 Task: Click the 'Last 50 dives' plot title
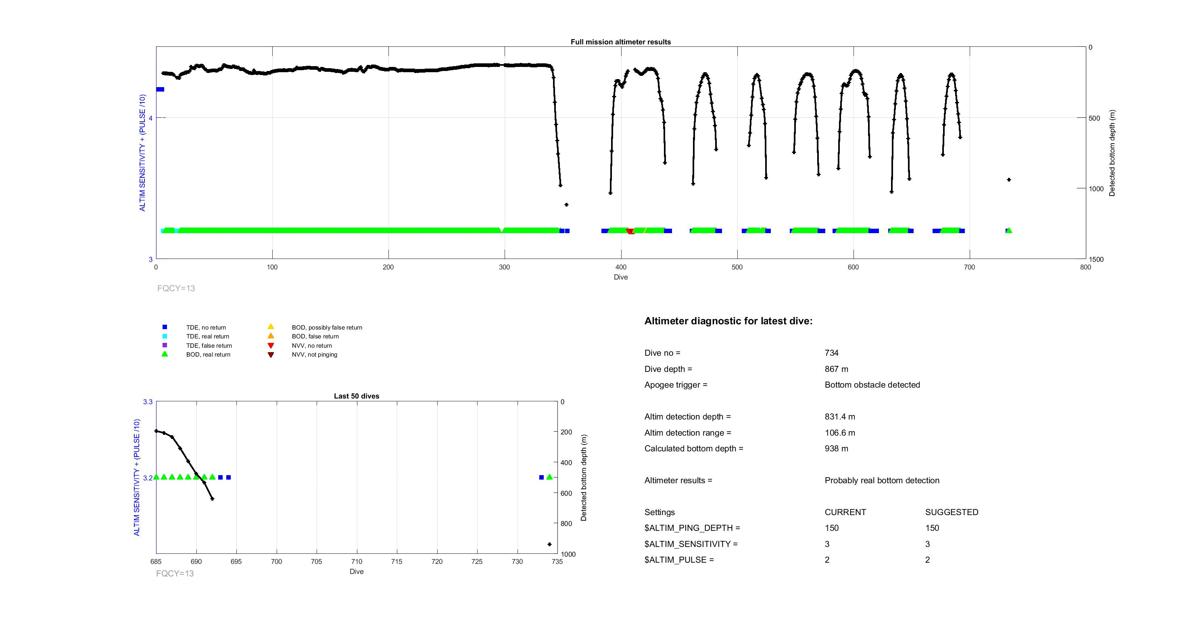pos(356,396)
